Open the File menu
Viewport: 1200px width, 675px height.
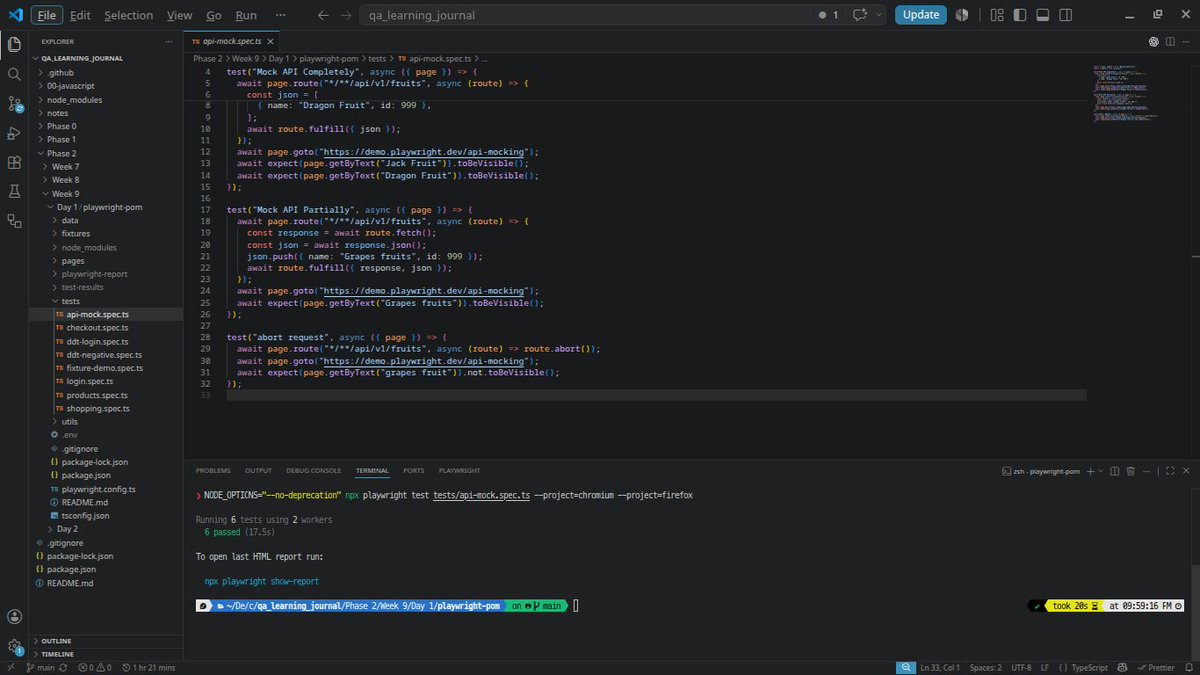(x=46, y=15)
